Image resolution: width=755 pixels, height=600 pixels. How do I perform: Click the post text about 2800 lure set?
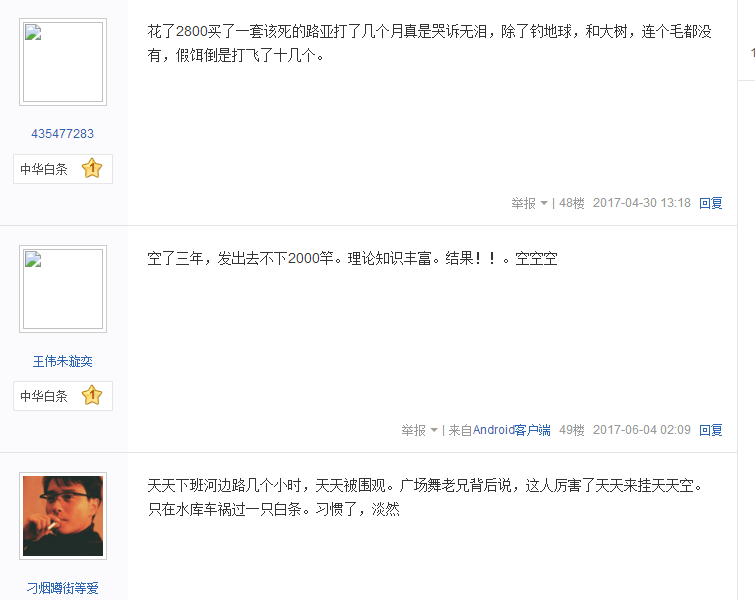click(430, 43)
